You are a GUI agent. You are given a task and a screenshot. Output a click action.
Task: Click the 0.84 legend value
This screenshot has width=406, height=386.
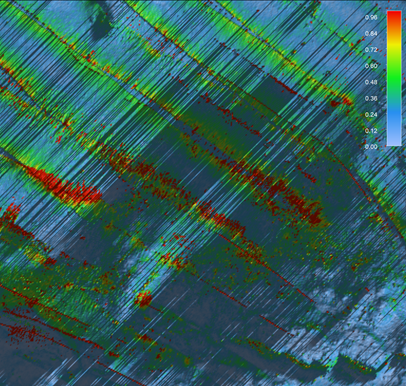coord(371,34)
